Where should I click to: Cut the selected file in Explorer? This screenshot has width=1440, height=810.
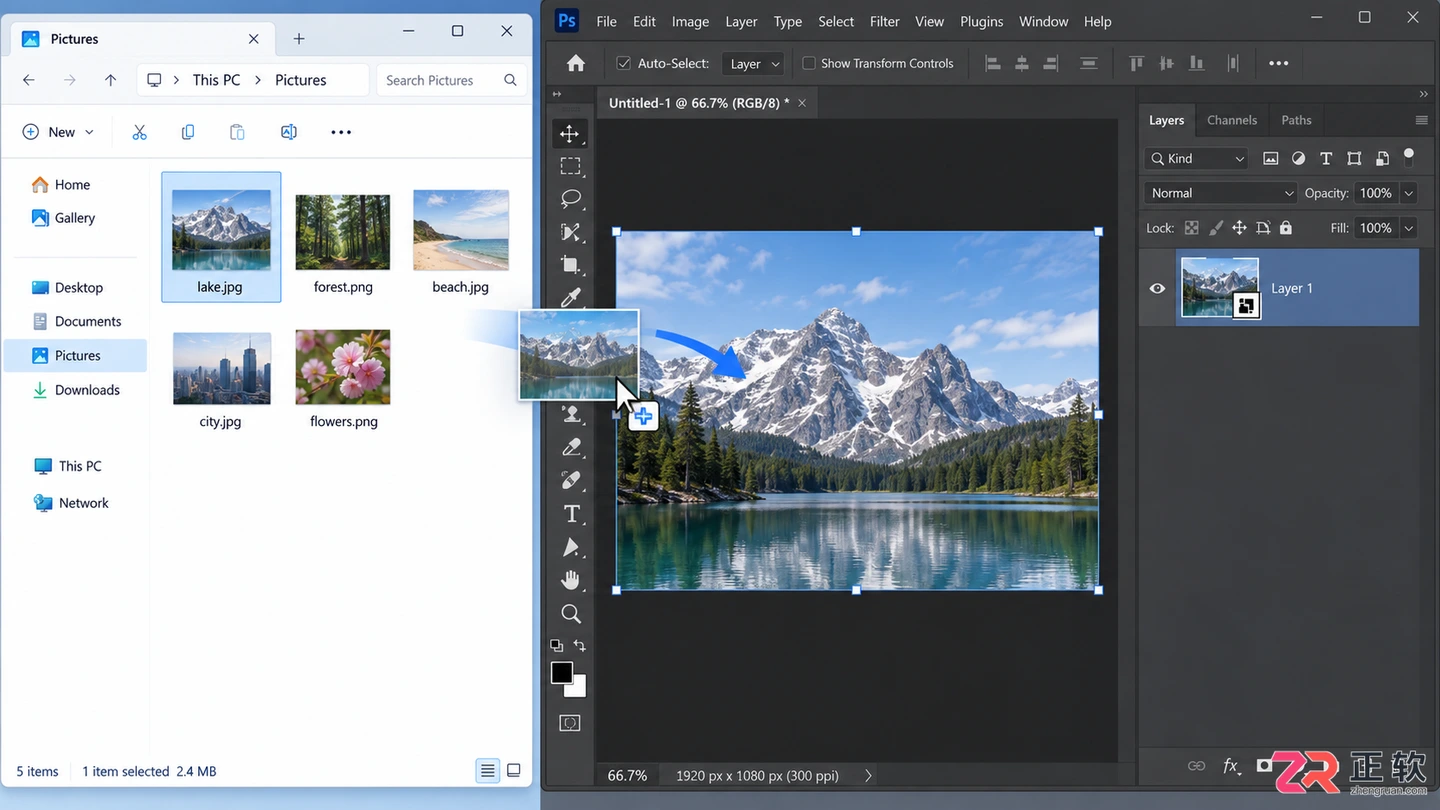point(139,132)
